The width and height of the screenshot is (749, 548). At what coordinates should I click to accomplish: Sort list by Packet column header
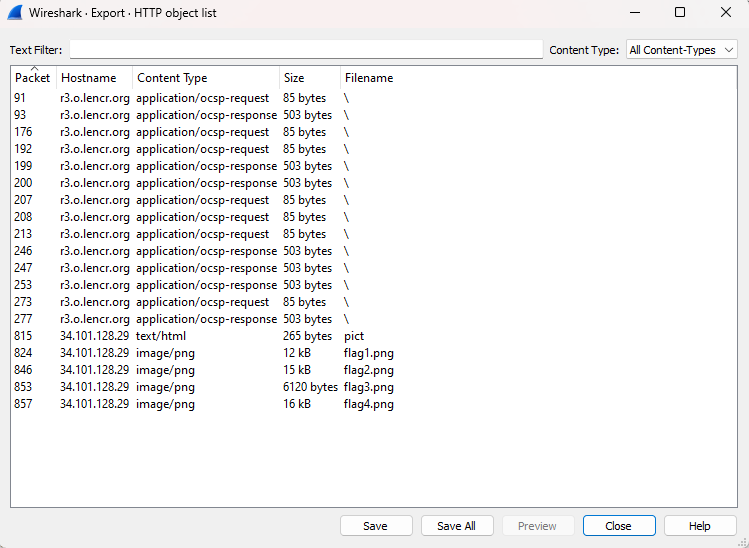[32, 78]
